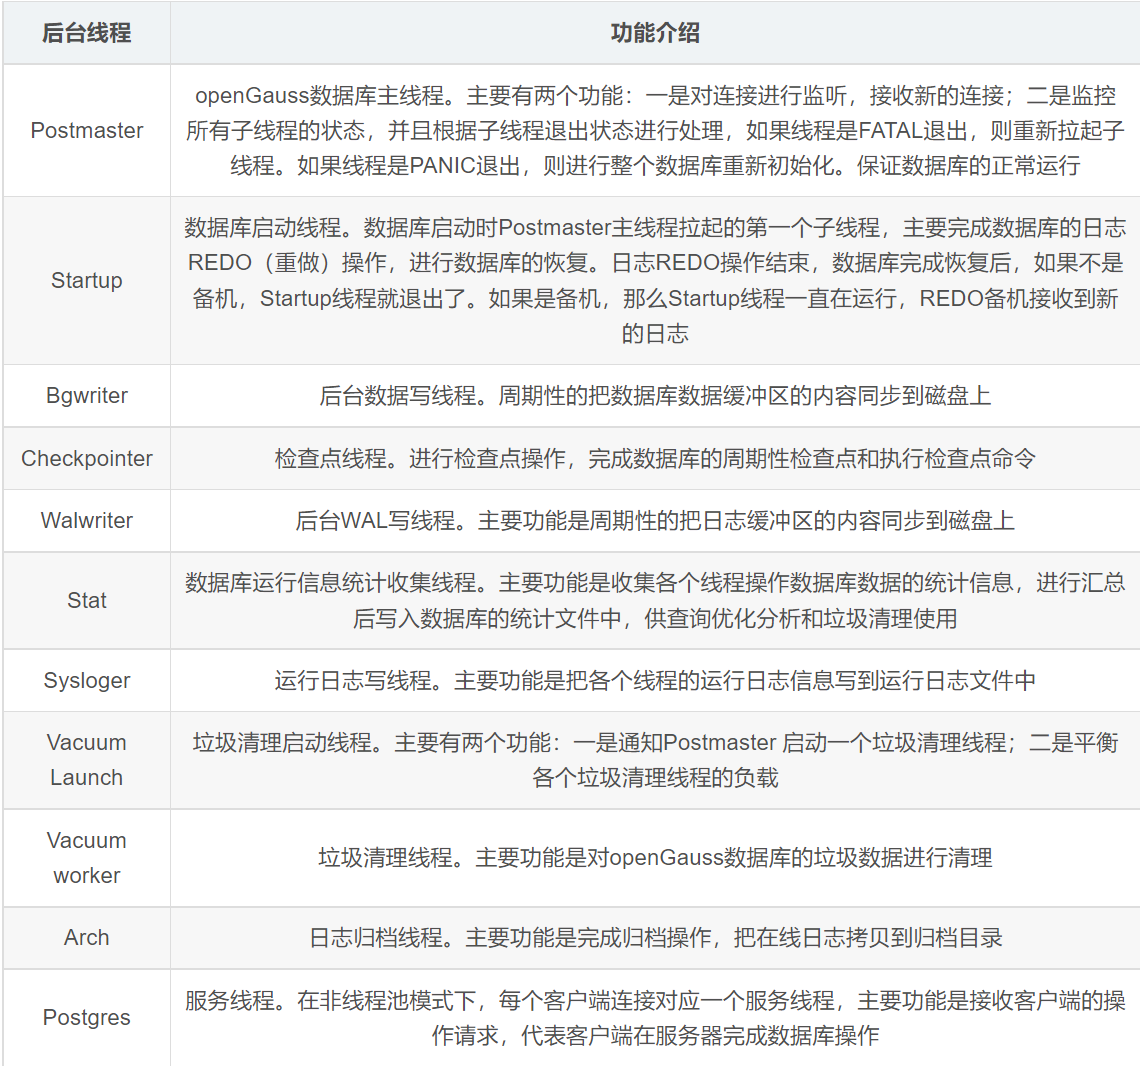The image size is (1140, 1066).
Task: Click the 后台线程 column header
Action: 86,33
